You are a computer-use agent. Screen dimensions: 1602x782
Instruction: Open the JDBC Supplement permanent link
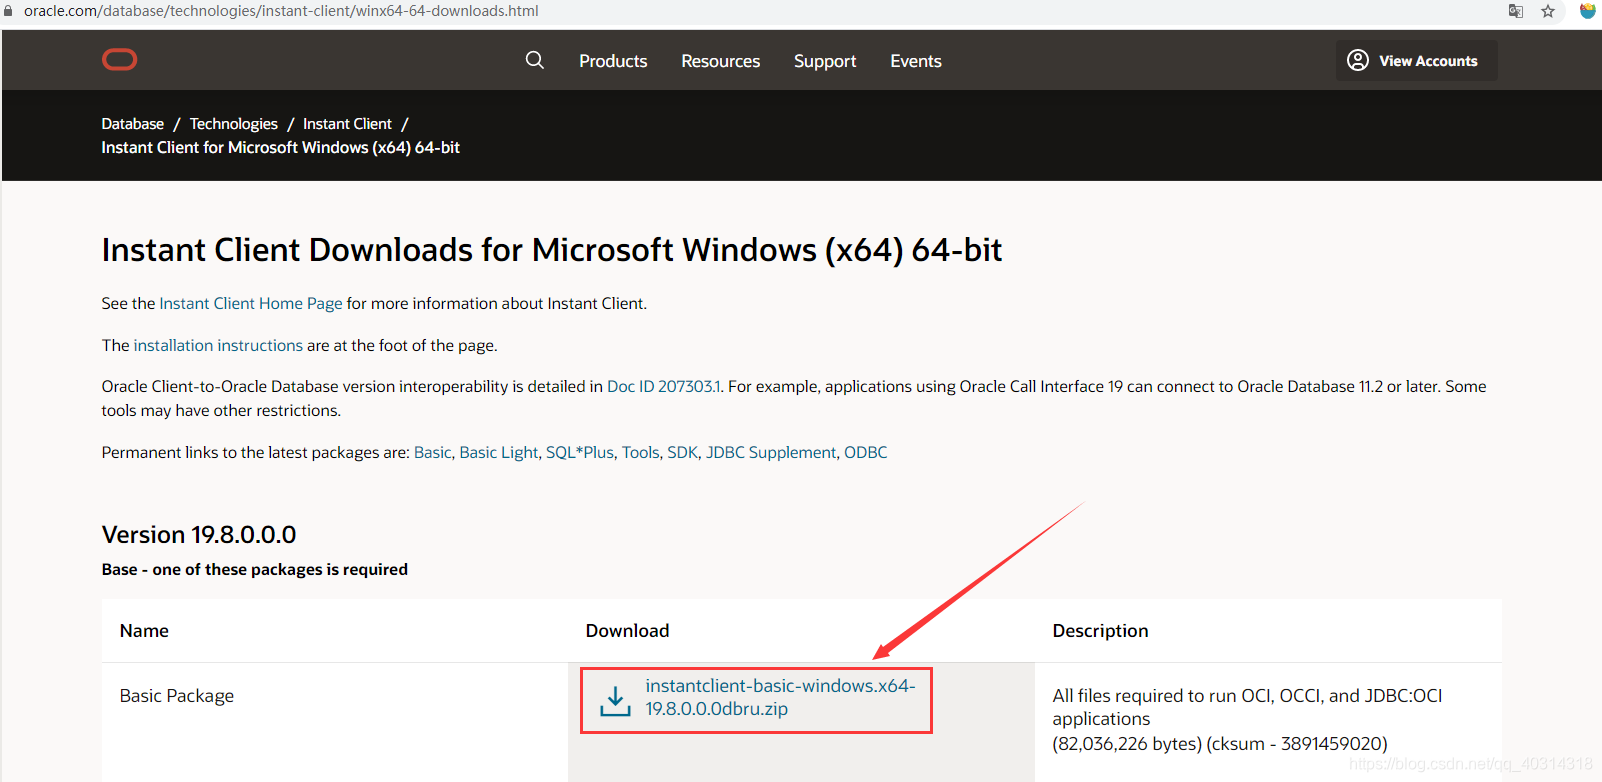[771, 452]
